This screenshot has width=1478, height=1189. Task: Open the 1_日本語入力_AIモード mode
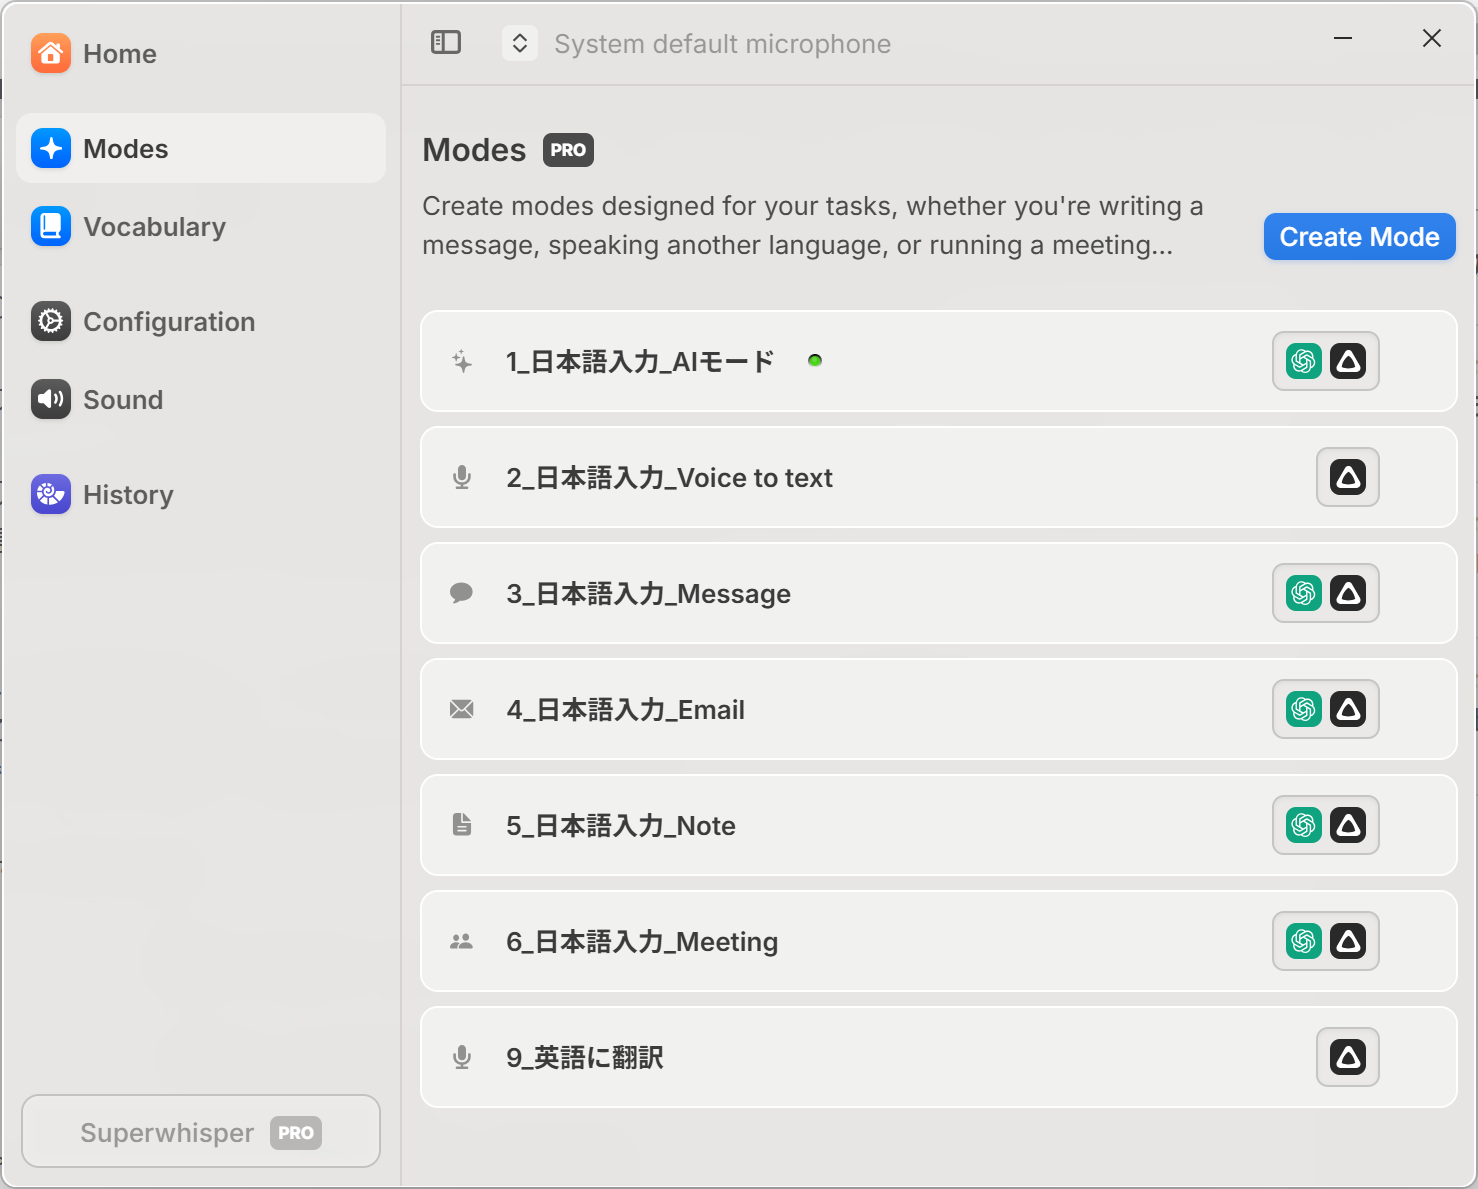(640, 361)
